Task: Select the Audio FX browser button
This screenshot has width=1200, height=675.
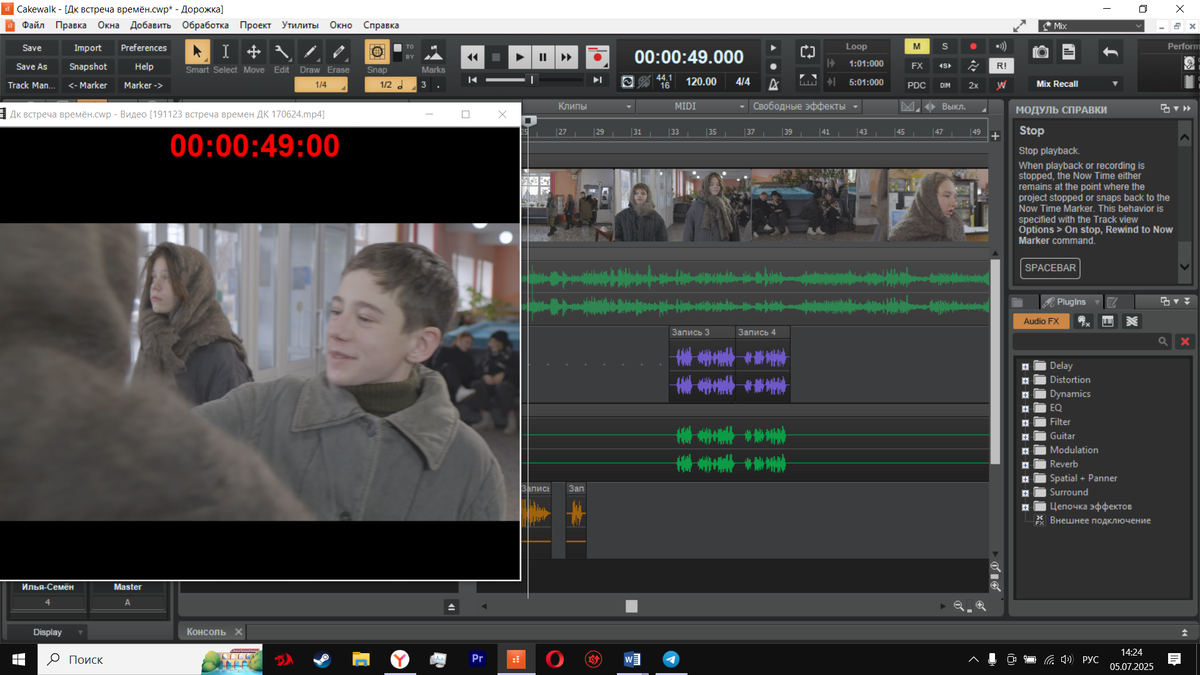Action: (1041, 321)
